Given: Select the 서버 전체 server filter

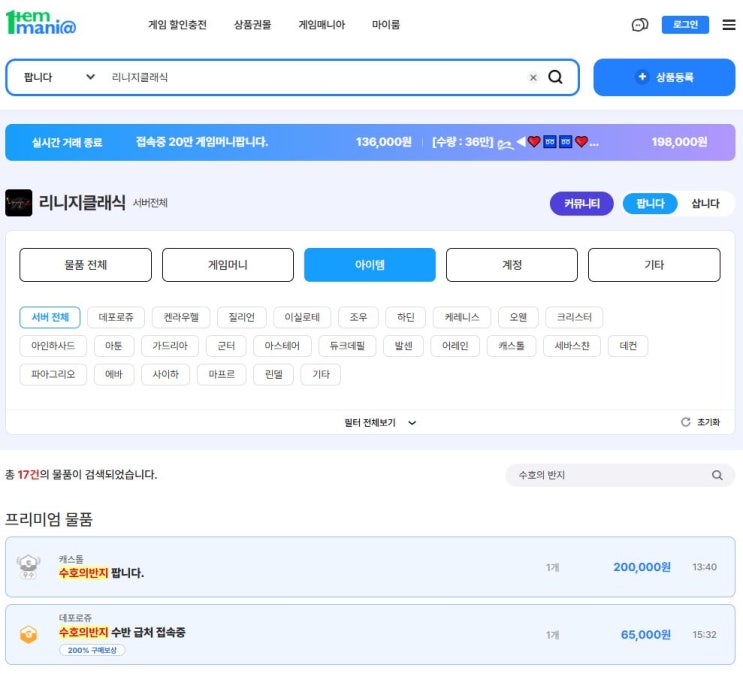Looking at the screenshot, I should pos(50,317).
